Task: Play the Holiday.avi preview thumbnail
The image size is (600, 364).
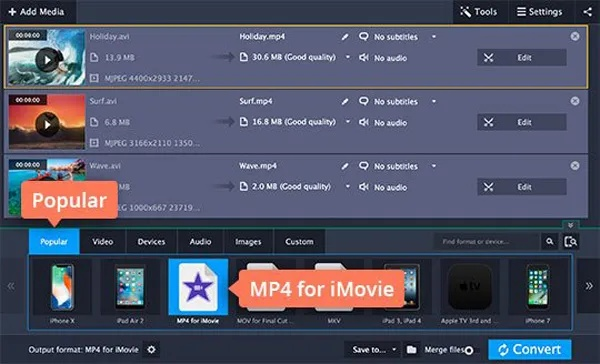Action: tap(47, 60)
